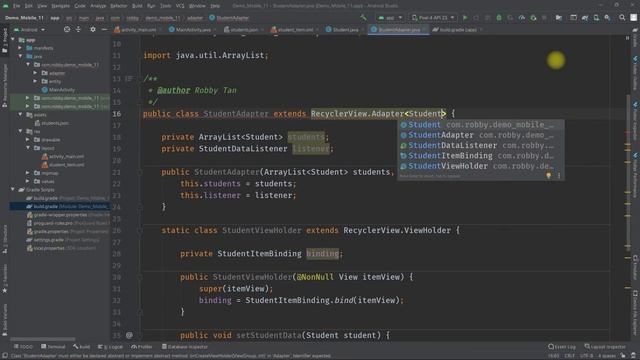Open completion popup three-dot options
The image size is (640, 360).
[x=559, y=176]
